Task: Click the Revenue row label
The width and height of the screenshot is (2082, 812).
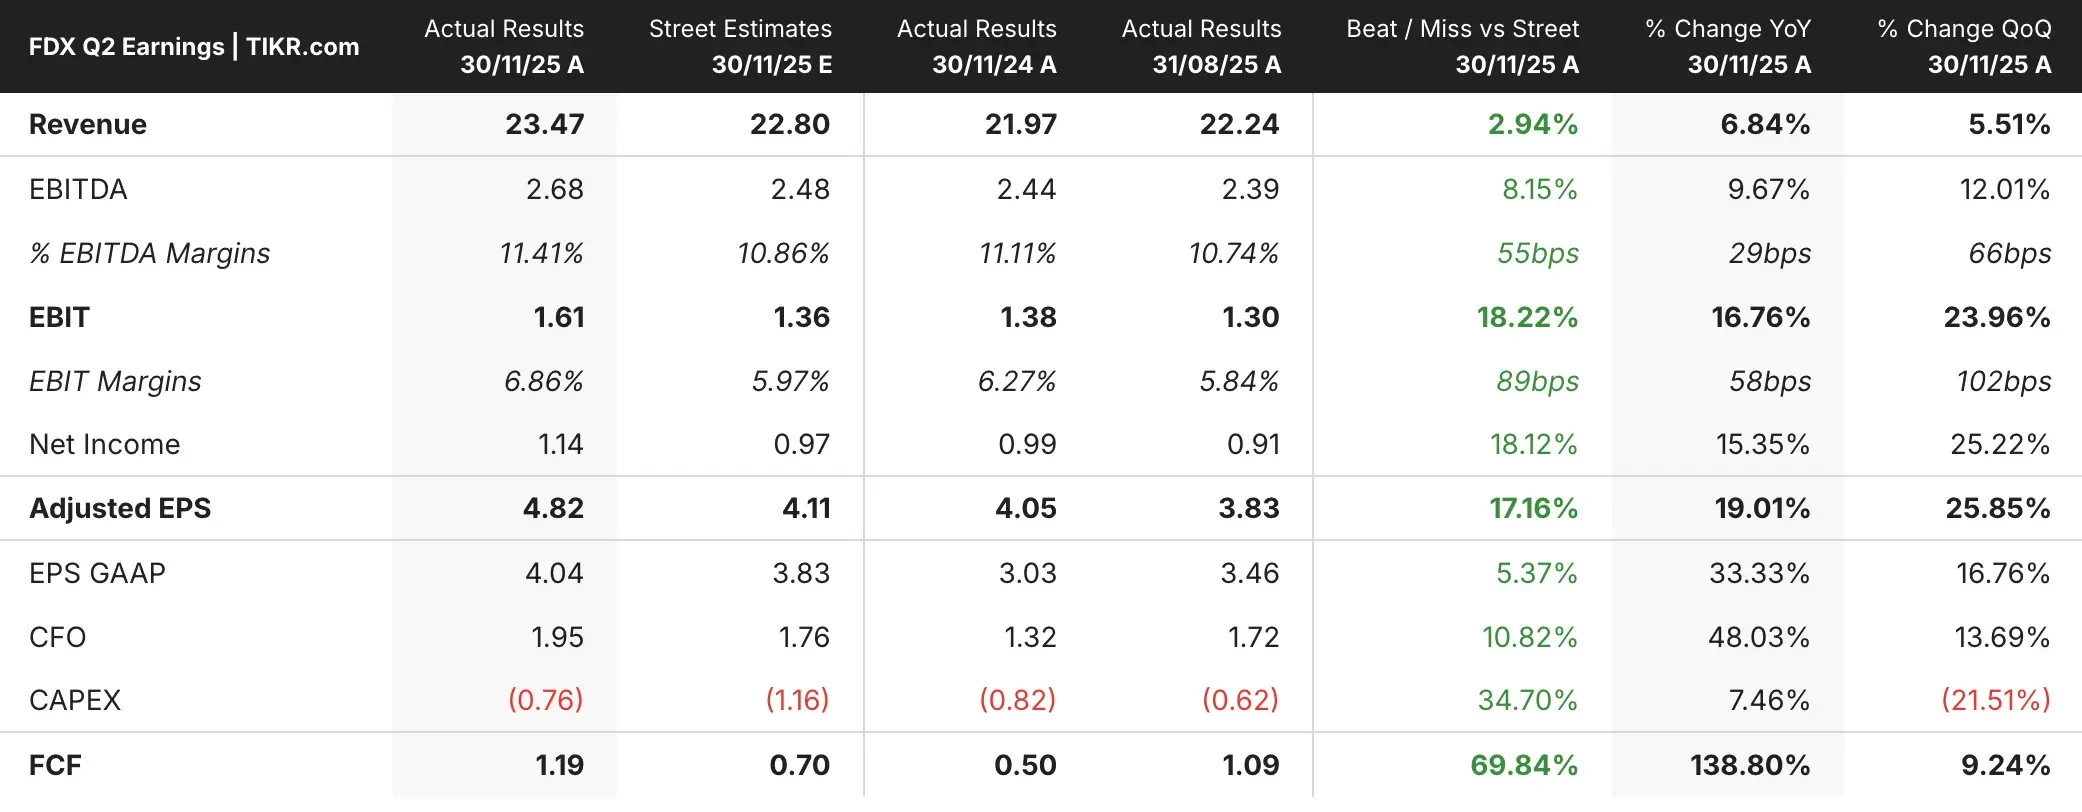Action: click(x=88, y=124)
